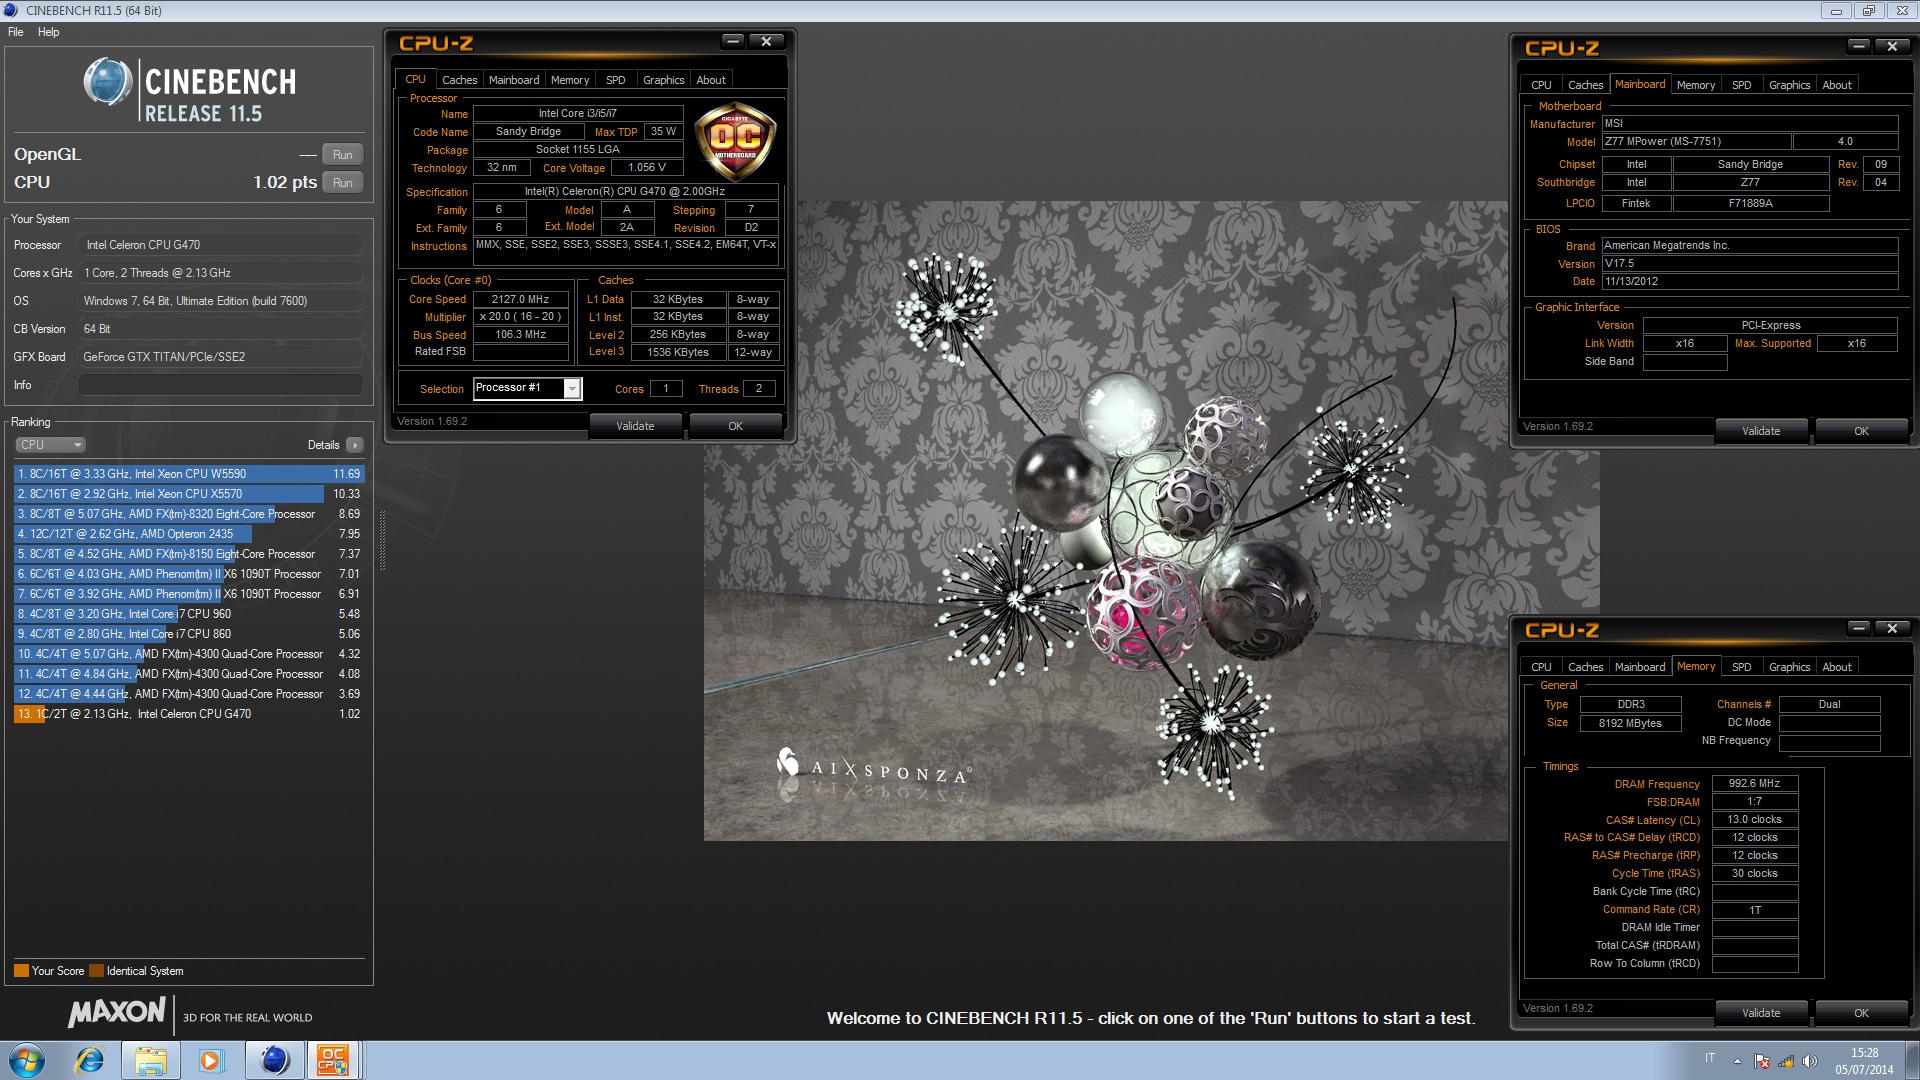This screenshot has width=1920, height=1080.
Task: Open About tab in first CPU-Z
Action: [711, 80]
